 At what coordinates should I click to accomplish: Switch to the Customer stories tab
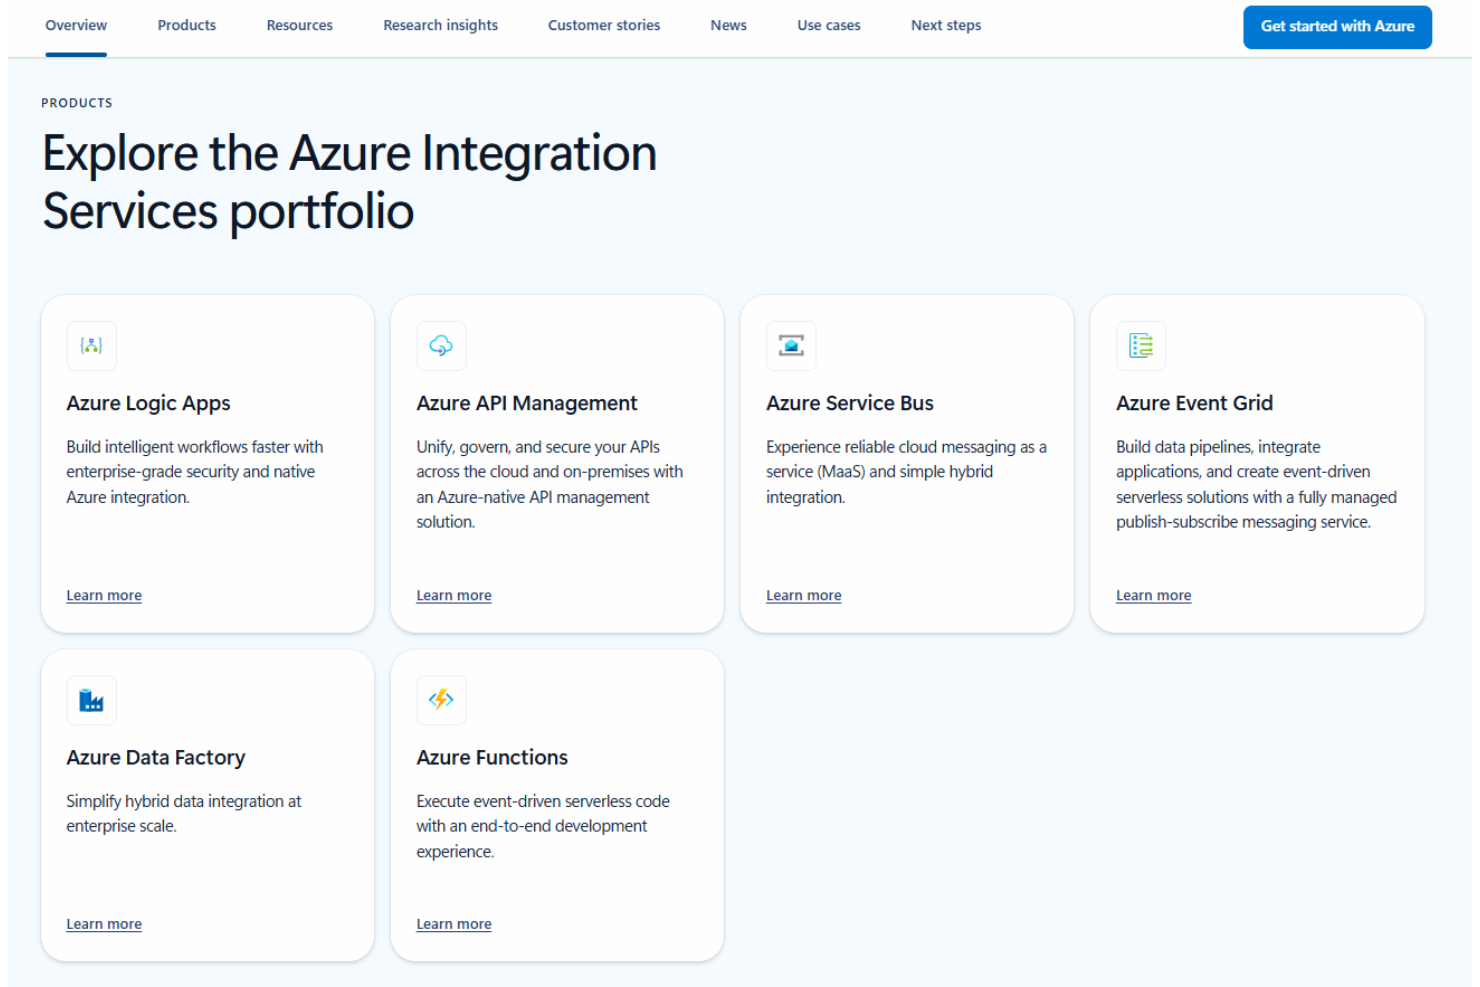click(x=603, y=25)
